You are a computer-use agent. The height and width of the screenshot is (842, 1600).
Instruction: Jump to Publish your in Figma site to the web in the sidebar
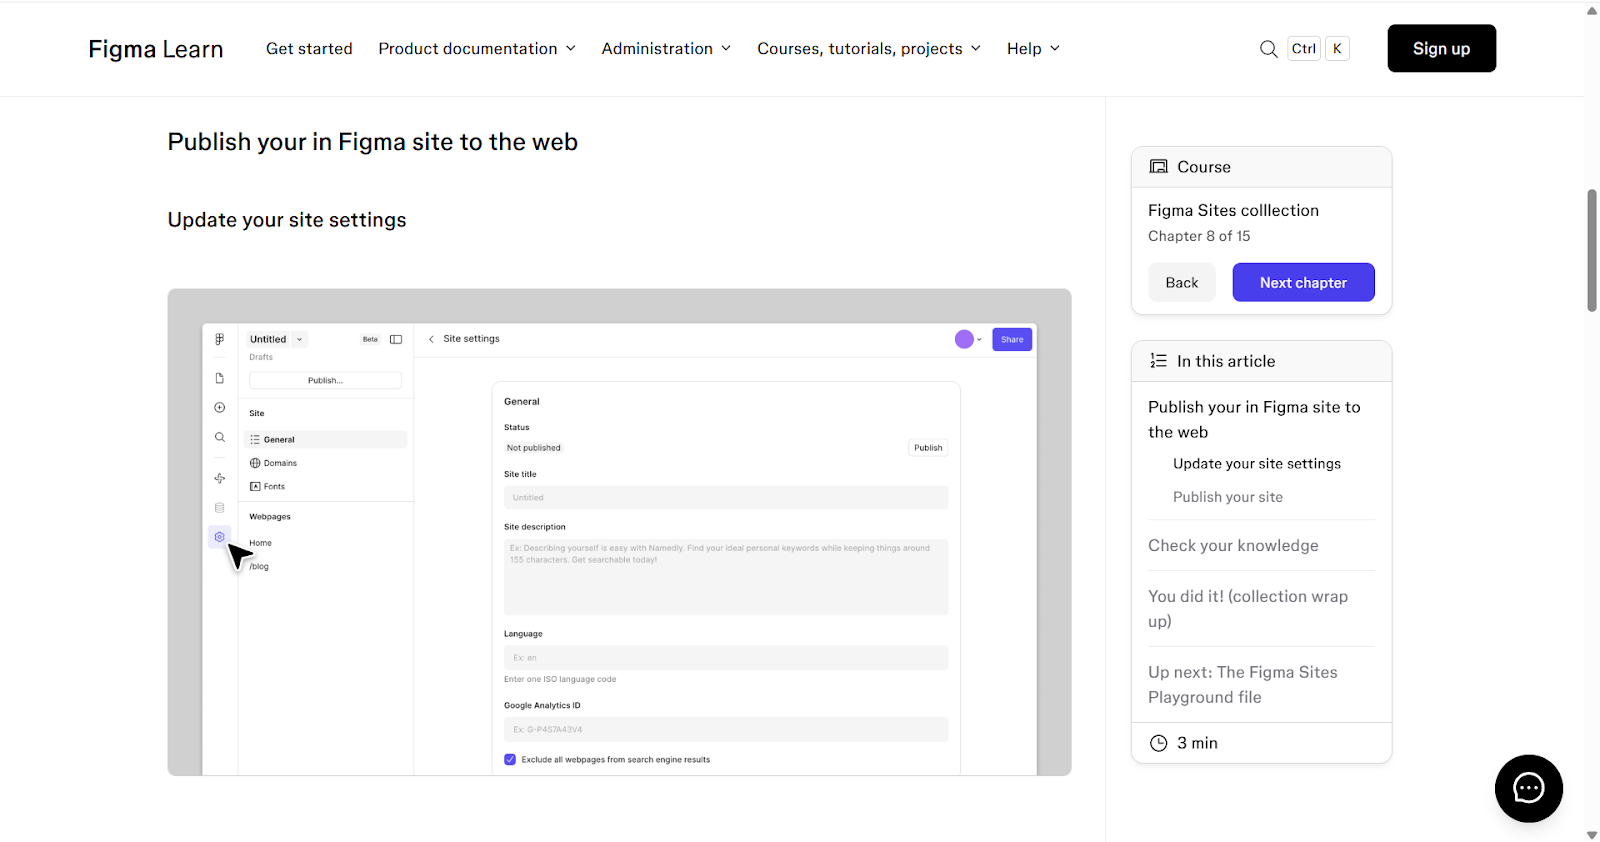(x=1254, y=419)
